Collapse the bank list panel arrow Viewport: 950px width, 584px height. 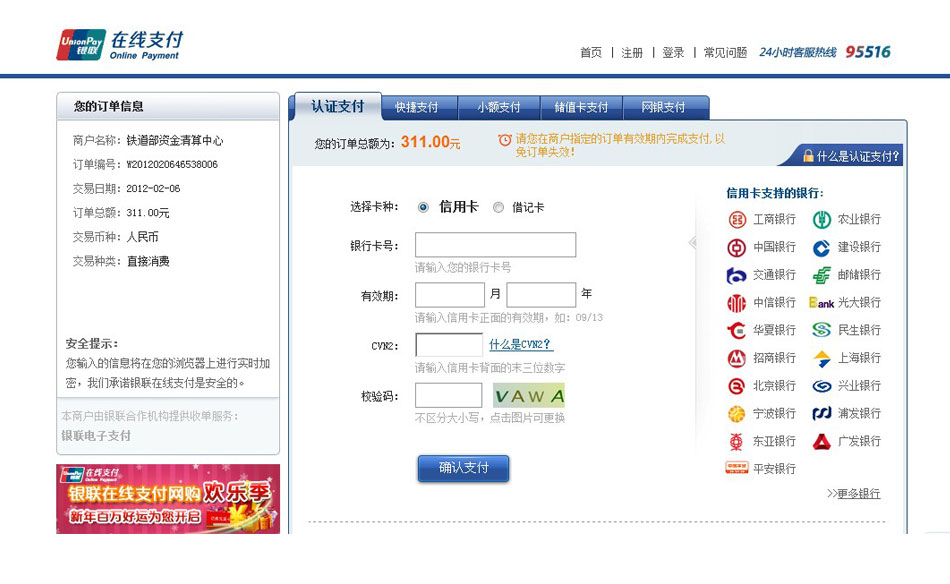click(x=693, y=243)
